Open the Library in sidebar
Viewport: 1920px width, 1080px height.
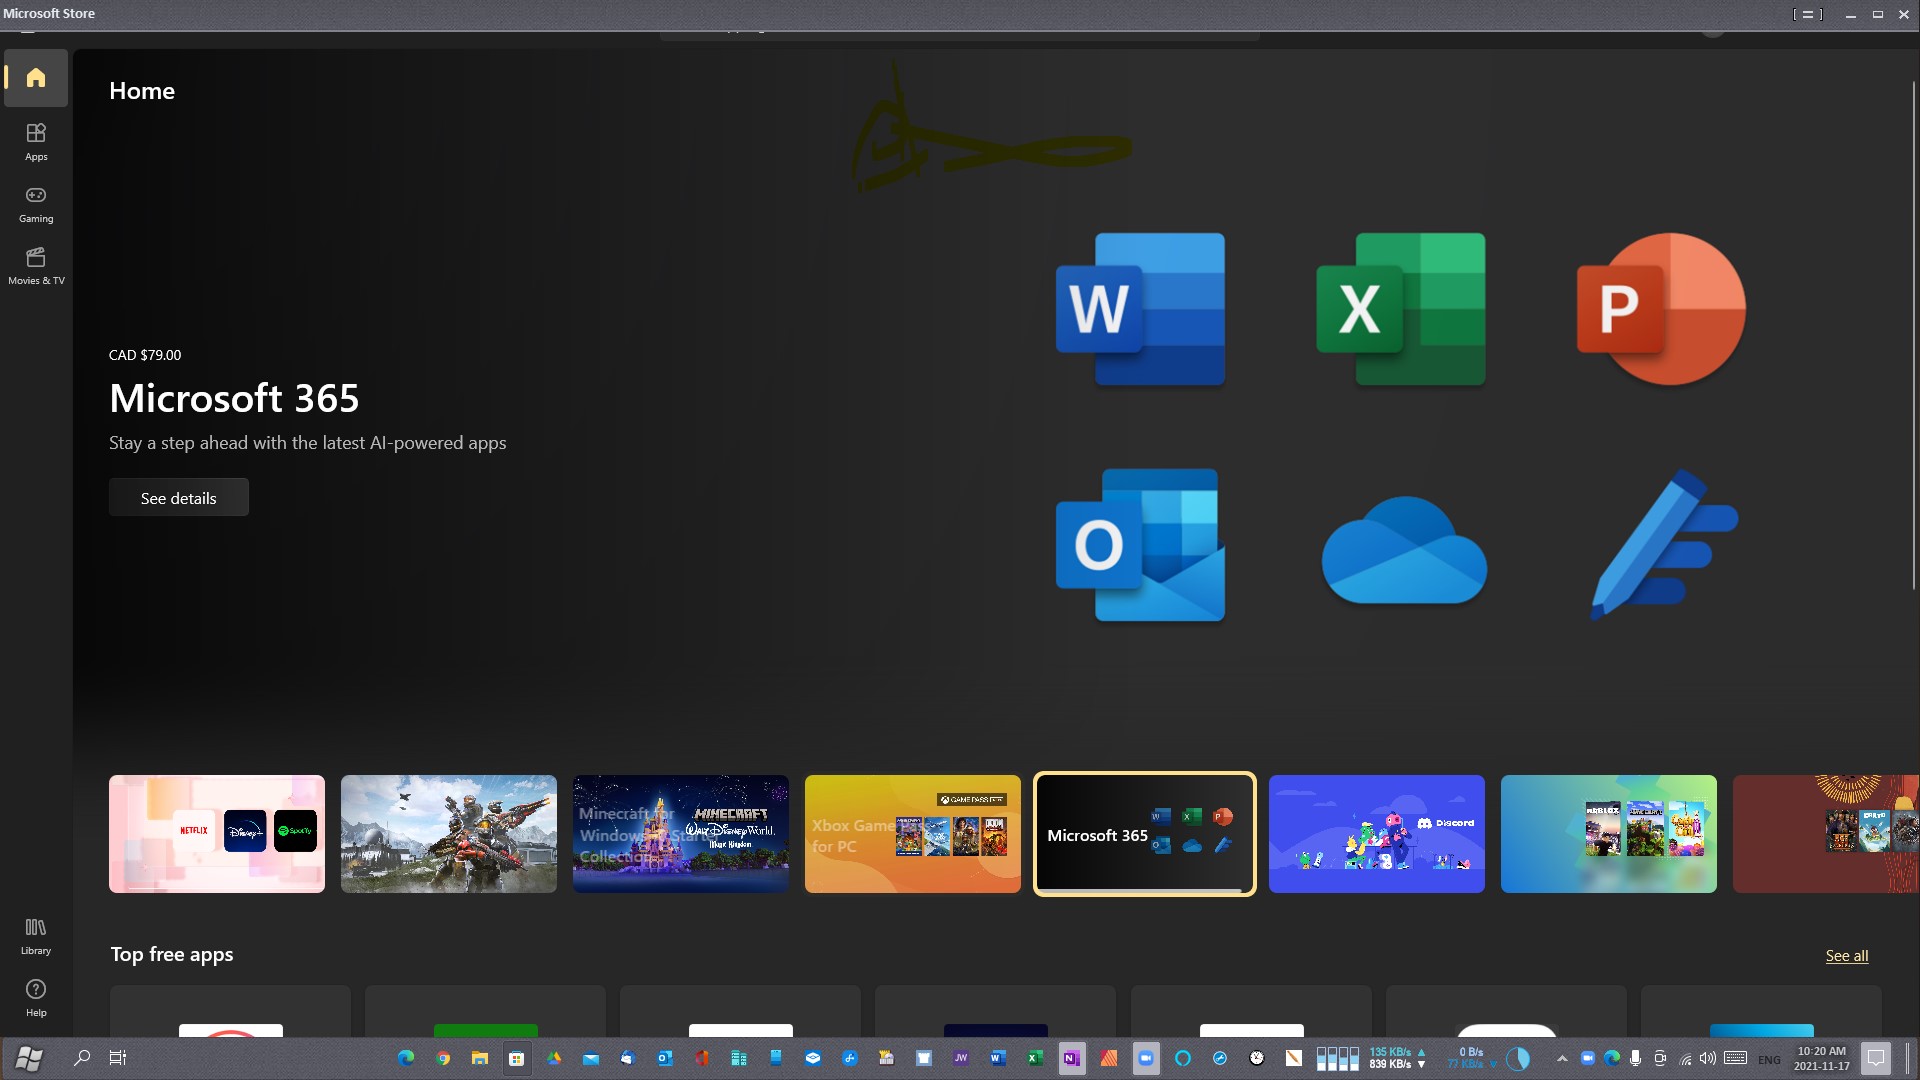pyautogui.click(x=36, y=936)
